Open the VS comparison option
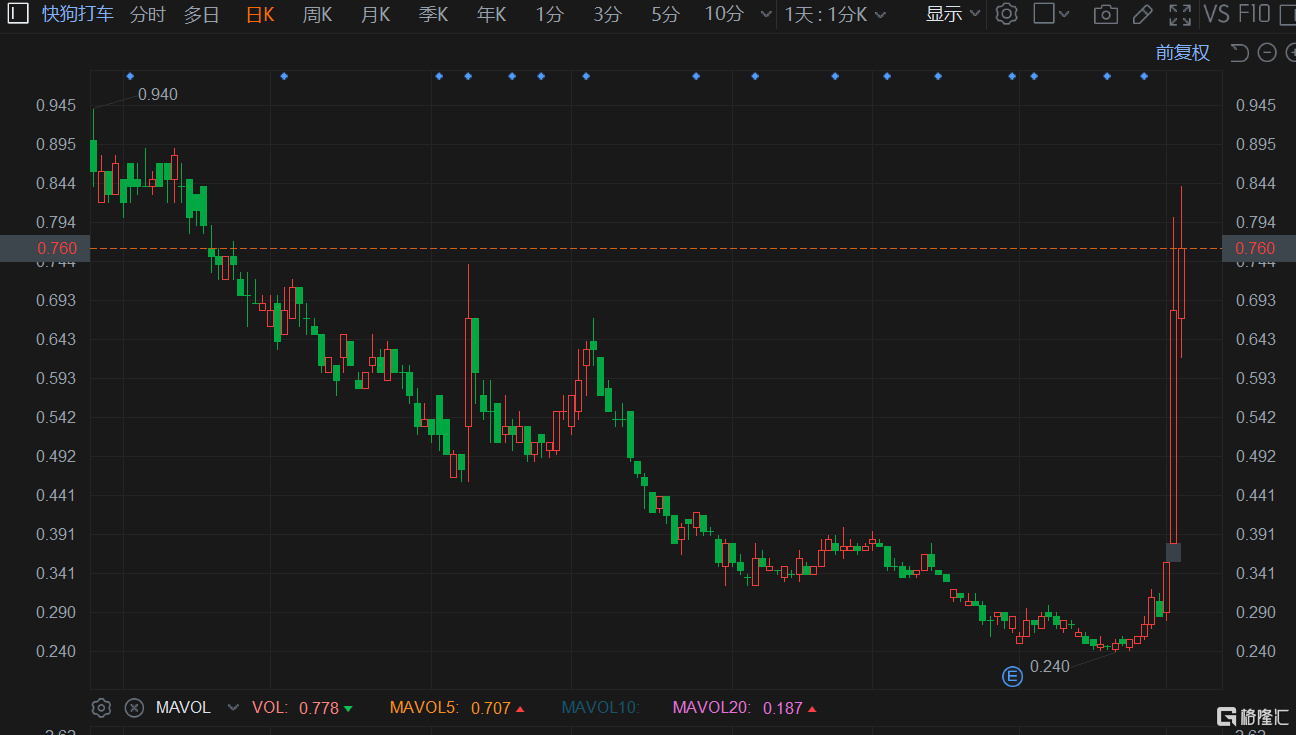 1216,14
